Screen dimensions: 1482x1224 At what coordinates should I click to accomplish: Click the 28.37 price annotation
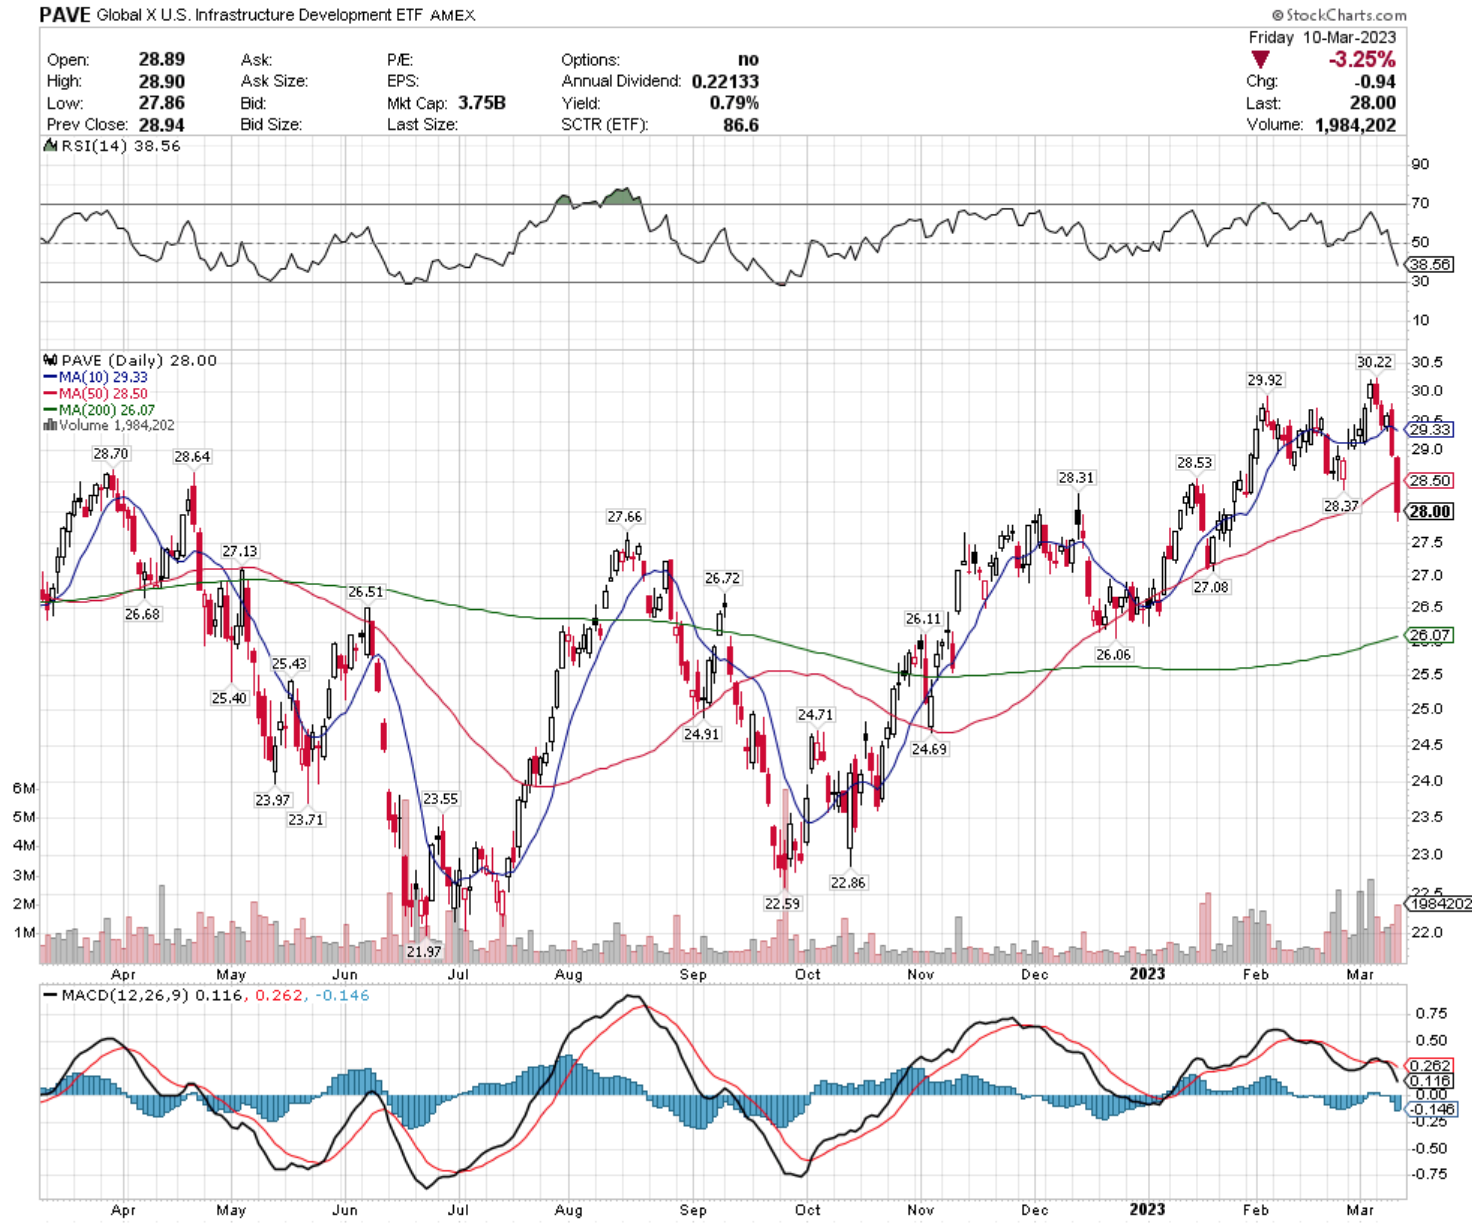pyautogui.click(x=1341, y=507)
